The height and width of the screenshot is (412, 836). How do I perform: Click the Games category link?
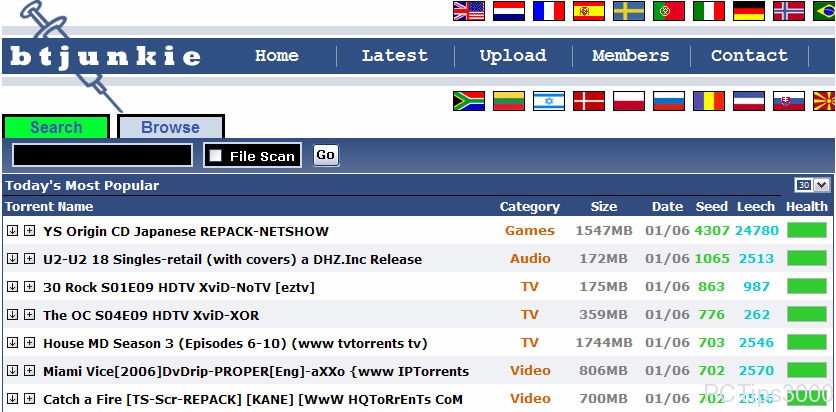(530, 231)
